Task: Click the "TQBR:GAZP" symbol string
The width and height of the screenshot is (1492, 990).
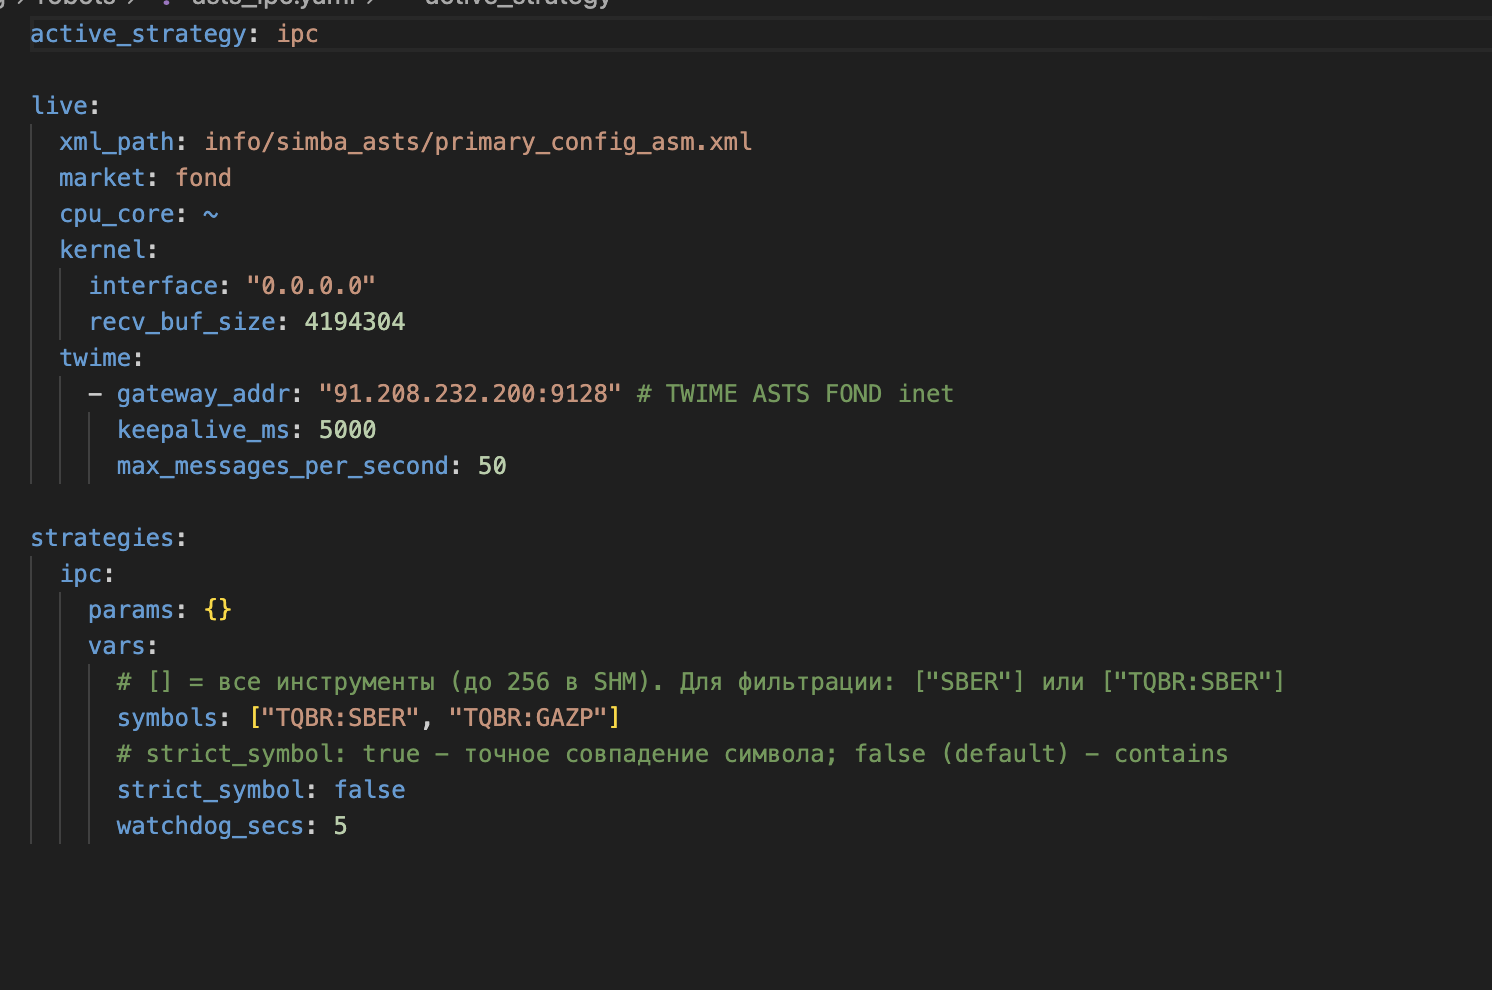Action: coord(528,718)
